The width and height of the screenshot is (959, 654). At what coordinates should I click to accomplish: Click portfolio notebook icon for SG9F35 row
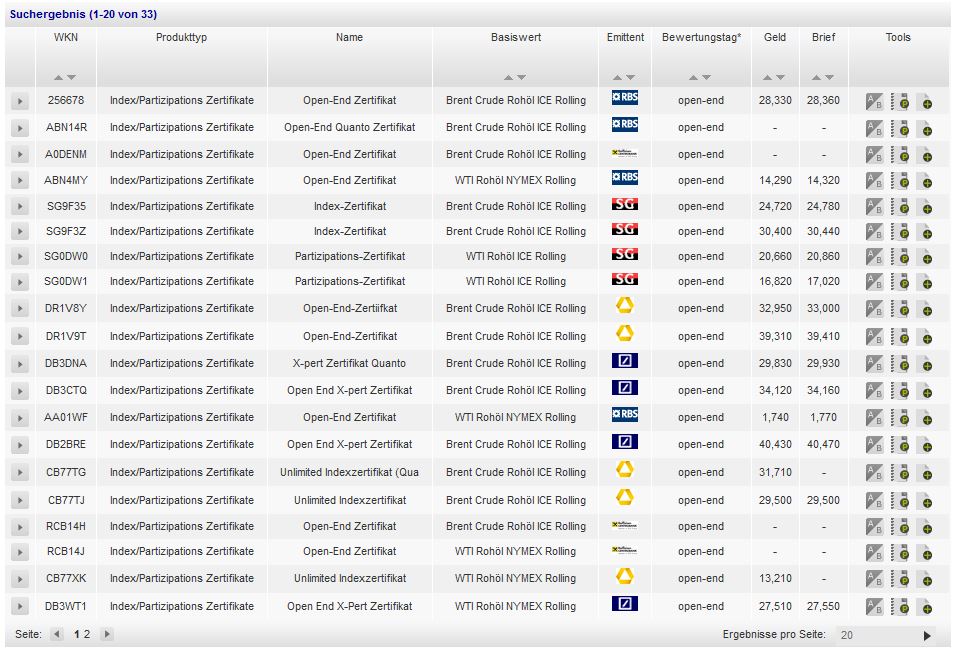[899, 207]
